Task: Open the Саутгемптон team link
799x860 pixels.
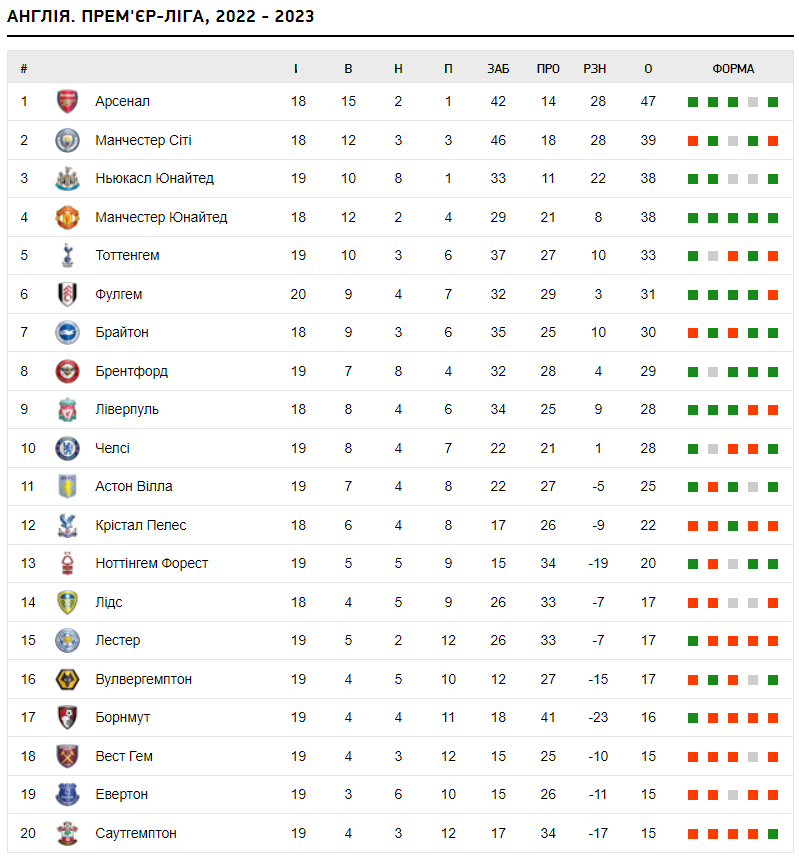Action: coord(136,833)
